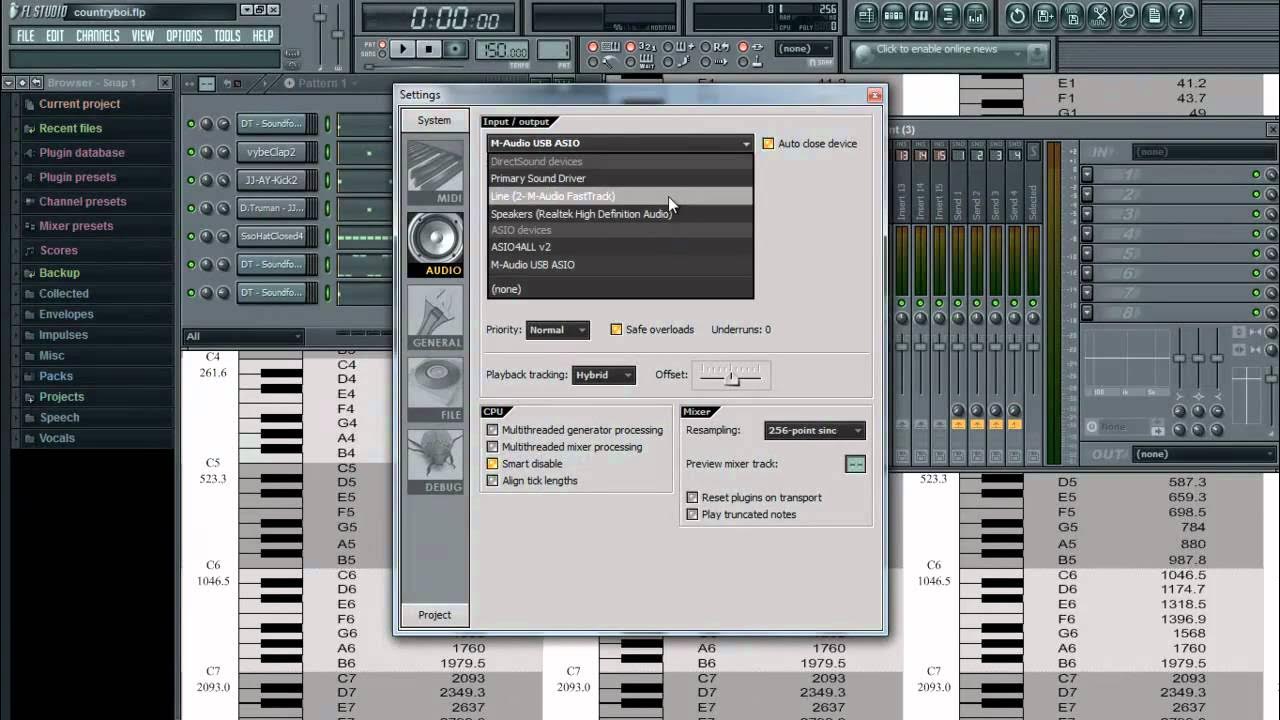Click the Save new version icon
The width and height of the screenshot is (1280, 720).
pyautogui.click(x=1045, y=15)
